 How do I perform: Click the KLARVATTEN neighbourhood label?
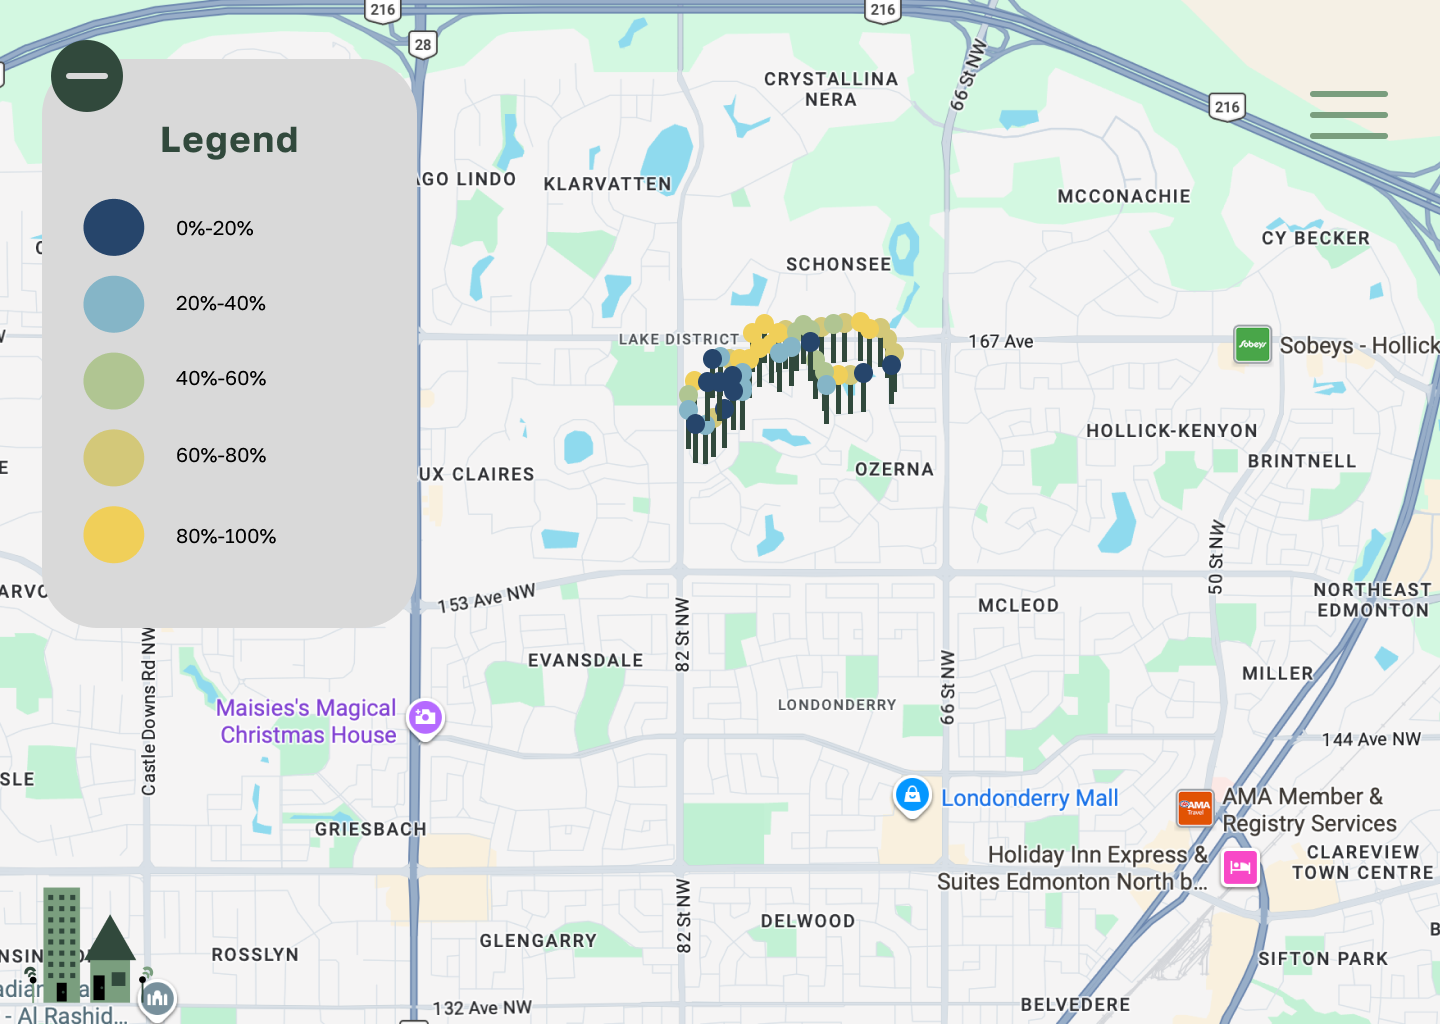608,184
